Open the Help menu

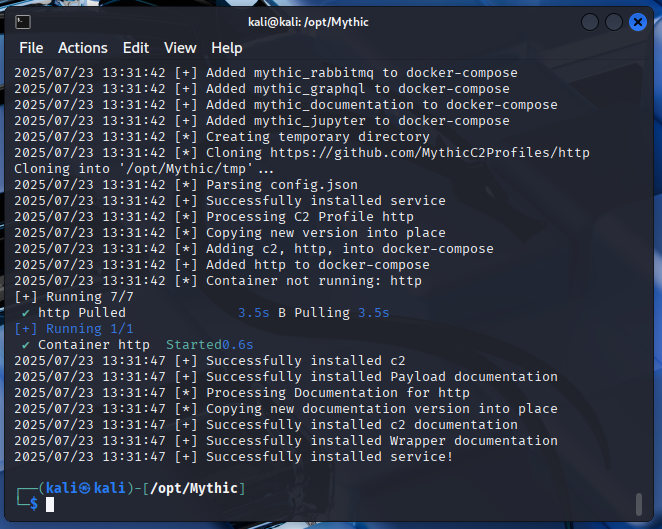(x=227, y=48)
